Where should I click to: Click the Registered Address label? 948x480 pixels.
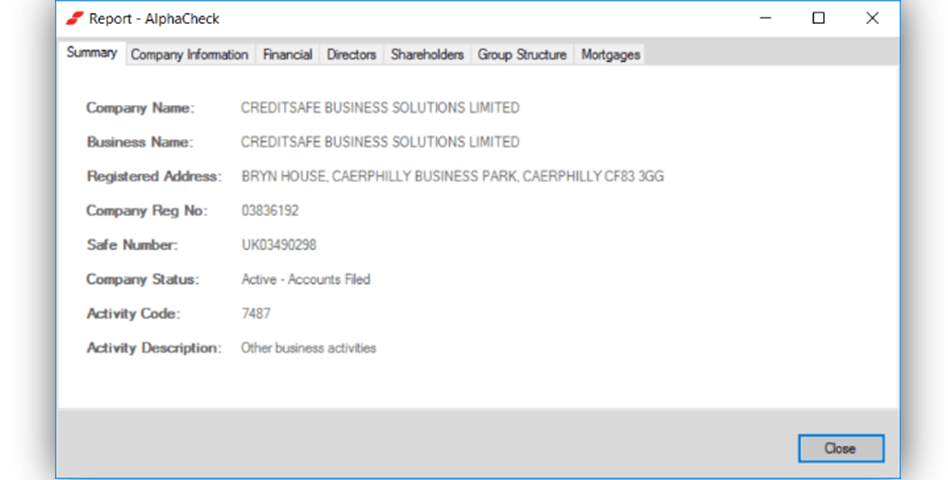click(x=154, y=177)
